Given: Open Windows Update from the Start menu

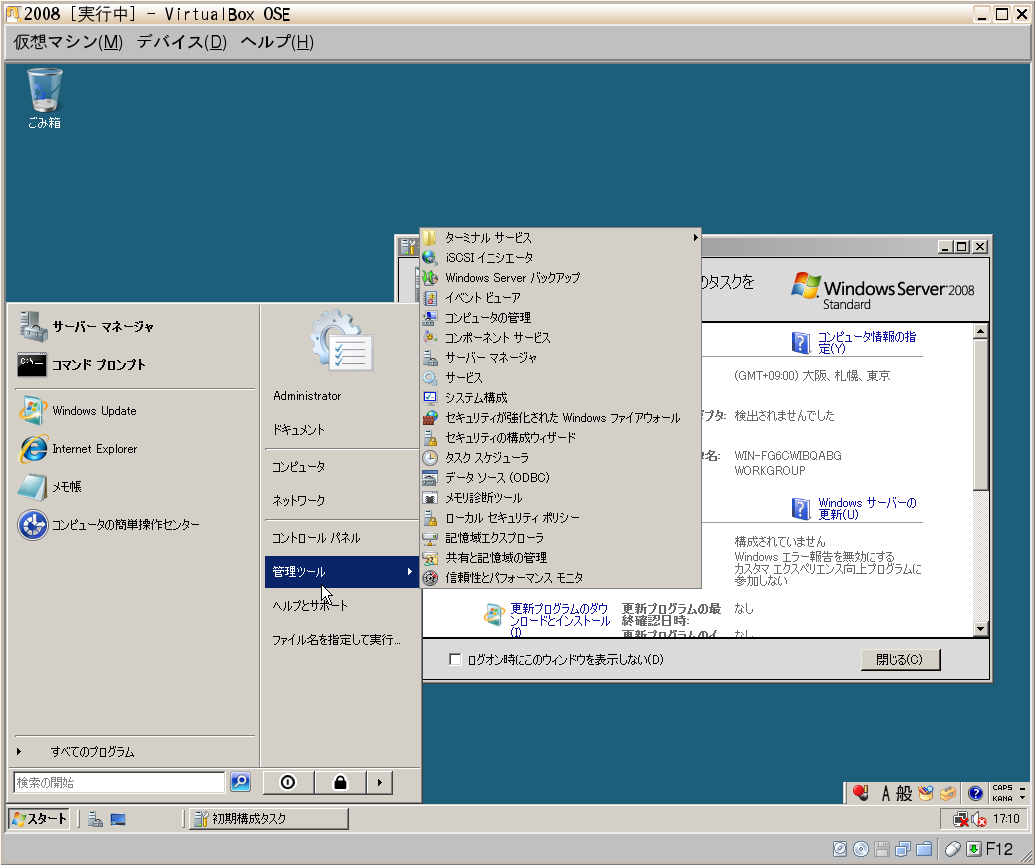Looking at the screenshot, I should 135,411.
